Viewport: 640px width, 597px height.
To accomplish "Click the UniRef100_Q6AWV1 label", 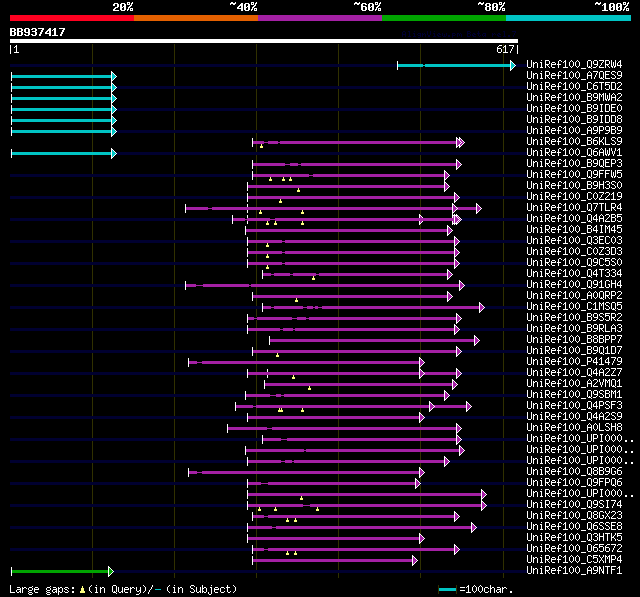I will coord(574,153).
